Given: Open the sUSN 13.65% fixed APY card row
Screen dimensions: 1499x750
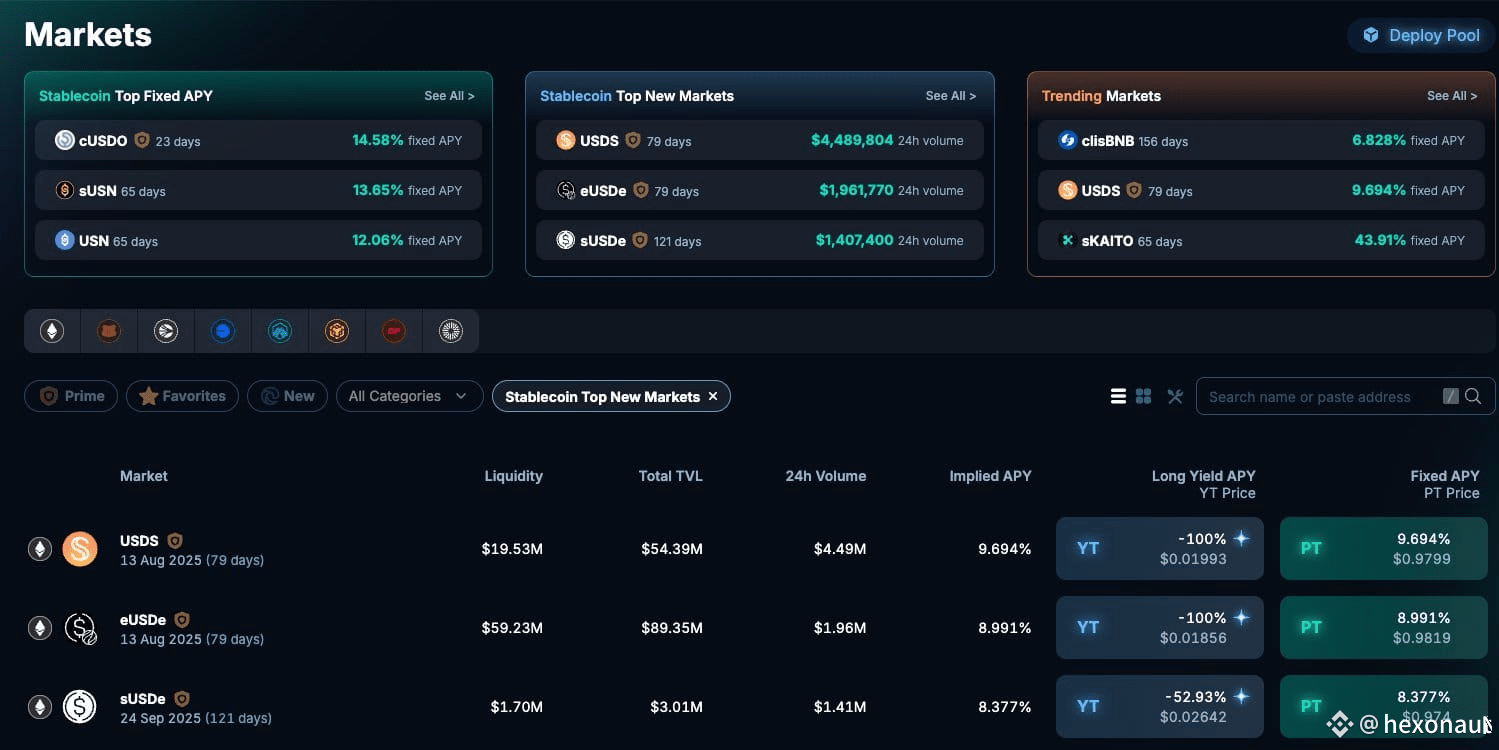Looking at the screenshot, I should click(x=258, y=190).
